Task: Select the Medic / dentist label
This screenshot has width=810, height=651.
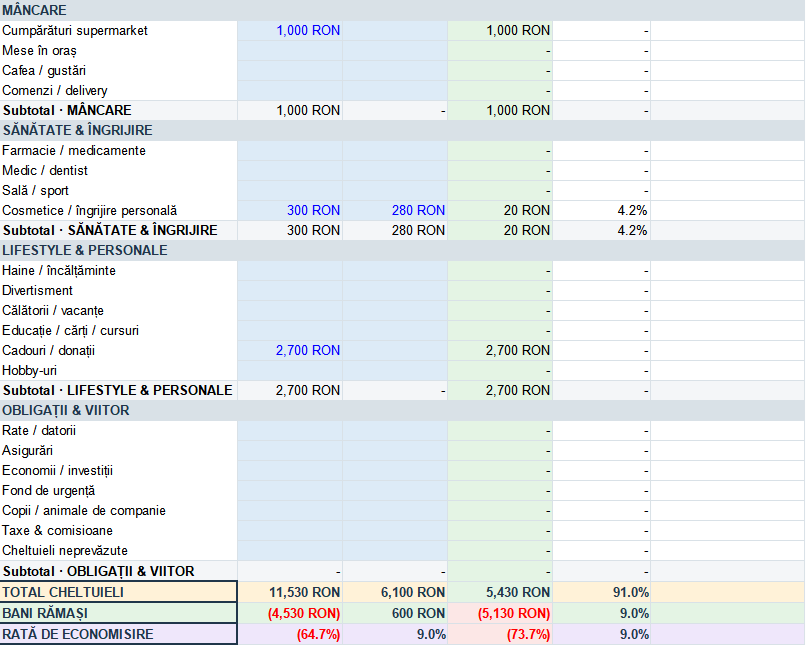Action: 45,170
